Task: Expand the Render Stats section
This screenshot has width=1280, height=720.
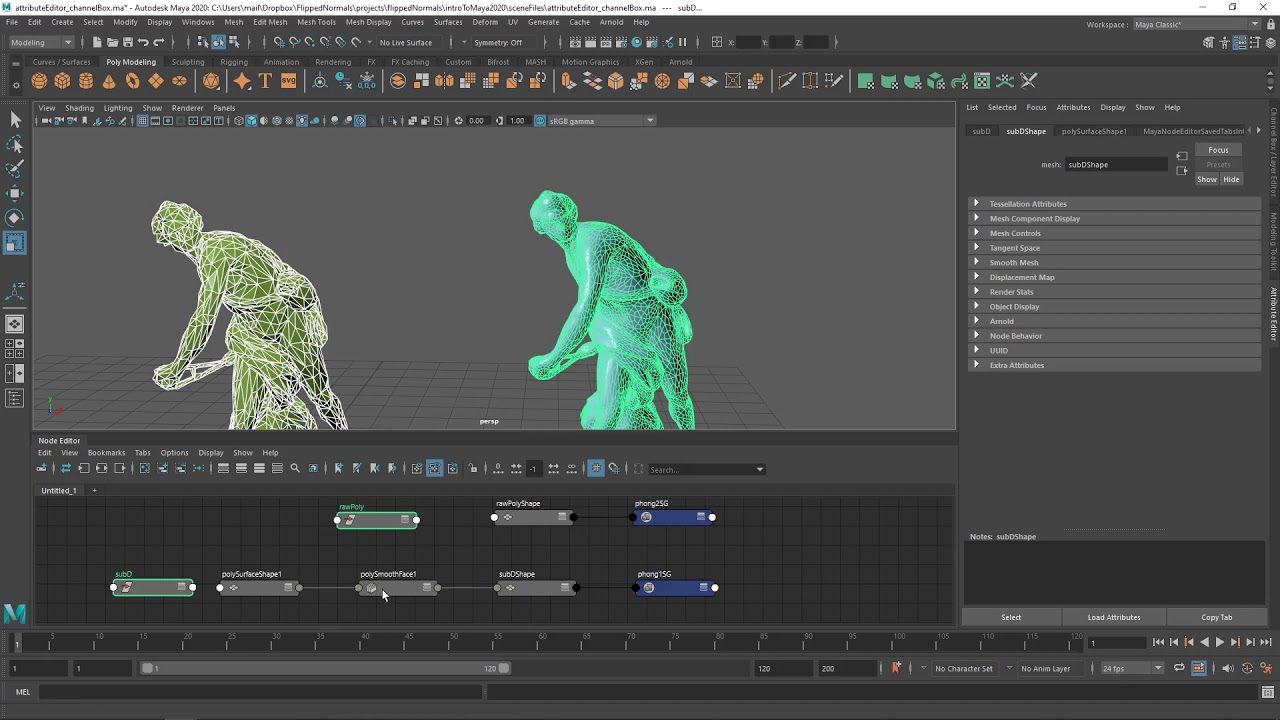Action: pyautogui.click(x=1114, y=292)
